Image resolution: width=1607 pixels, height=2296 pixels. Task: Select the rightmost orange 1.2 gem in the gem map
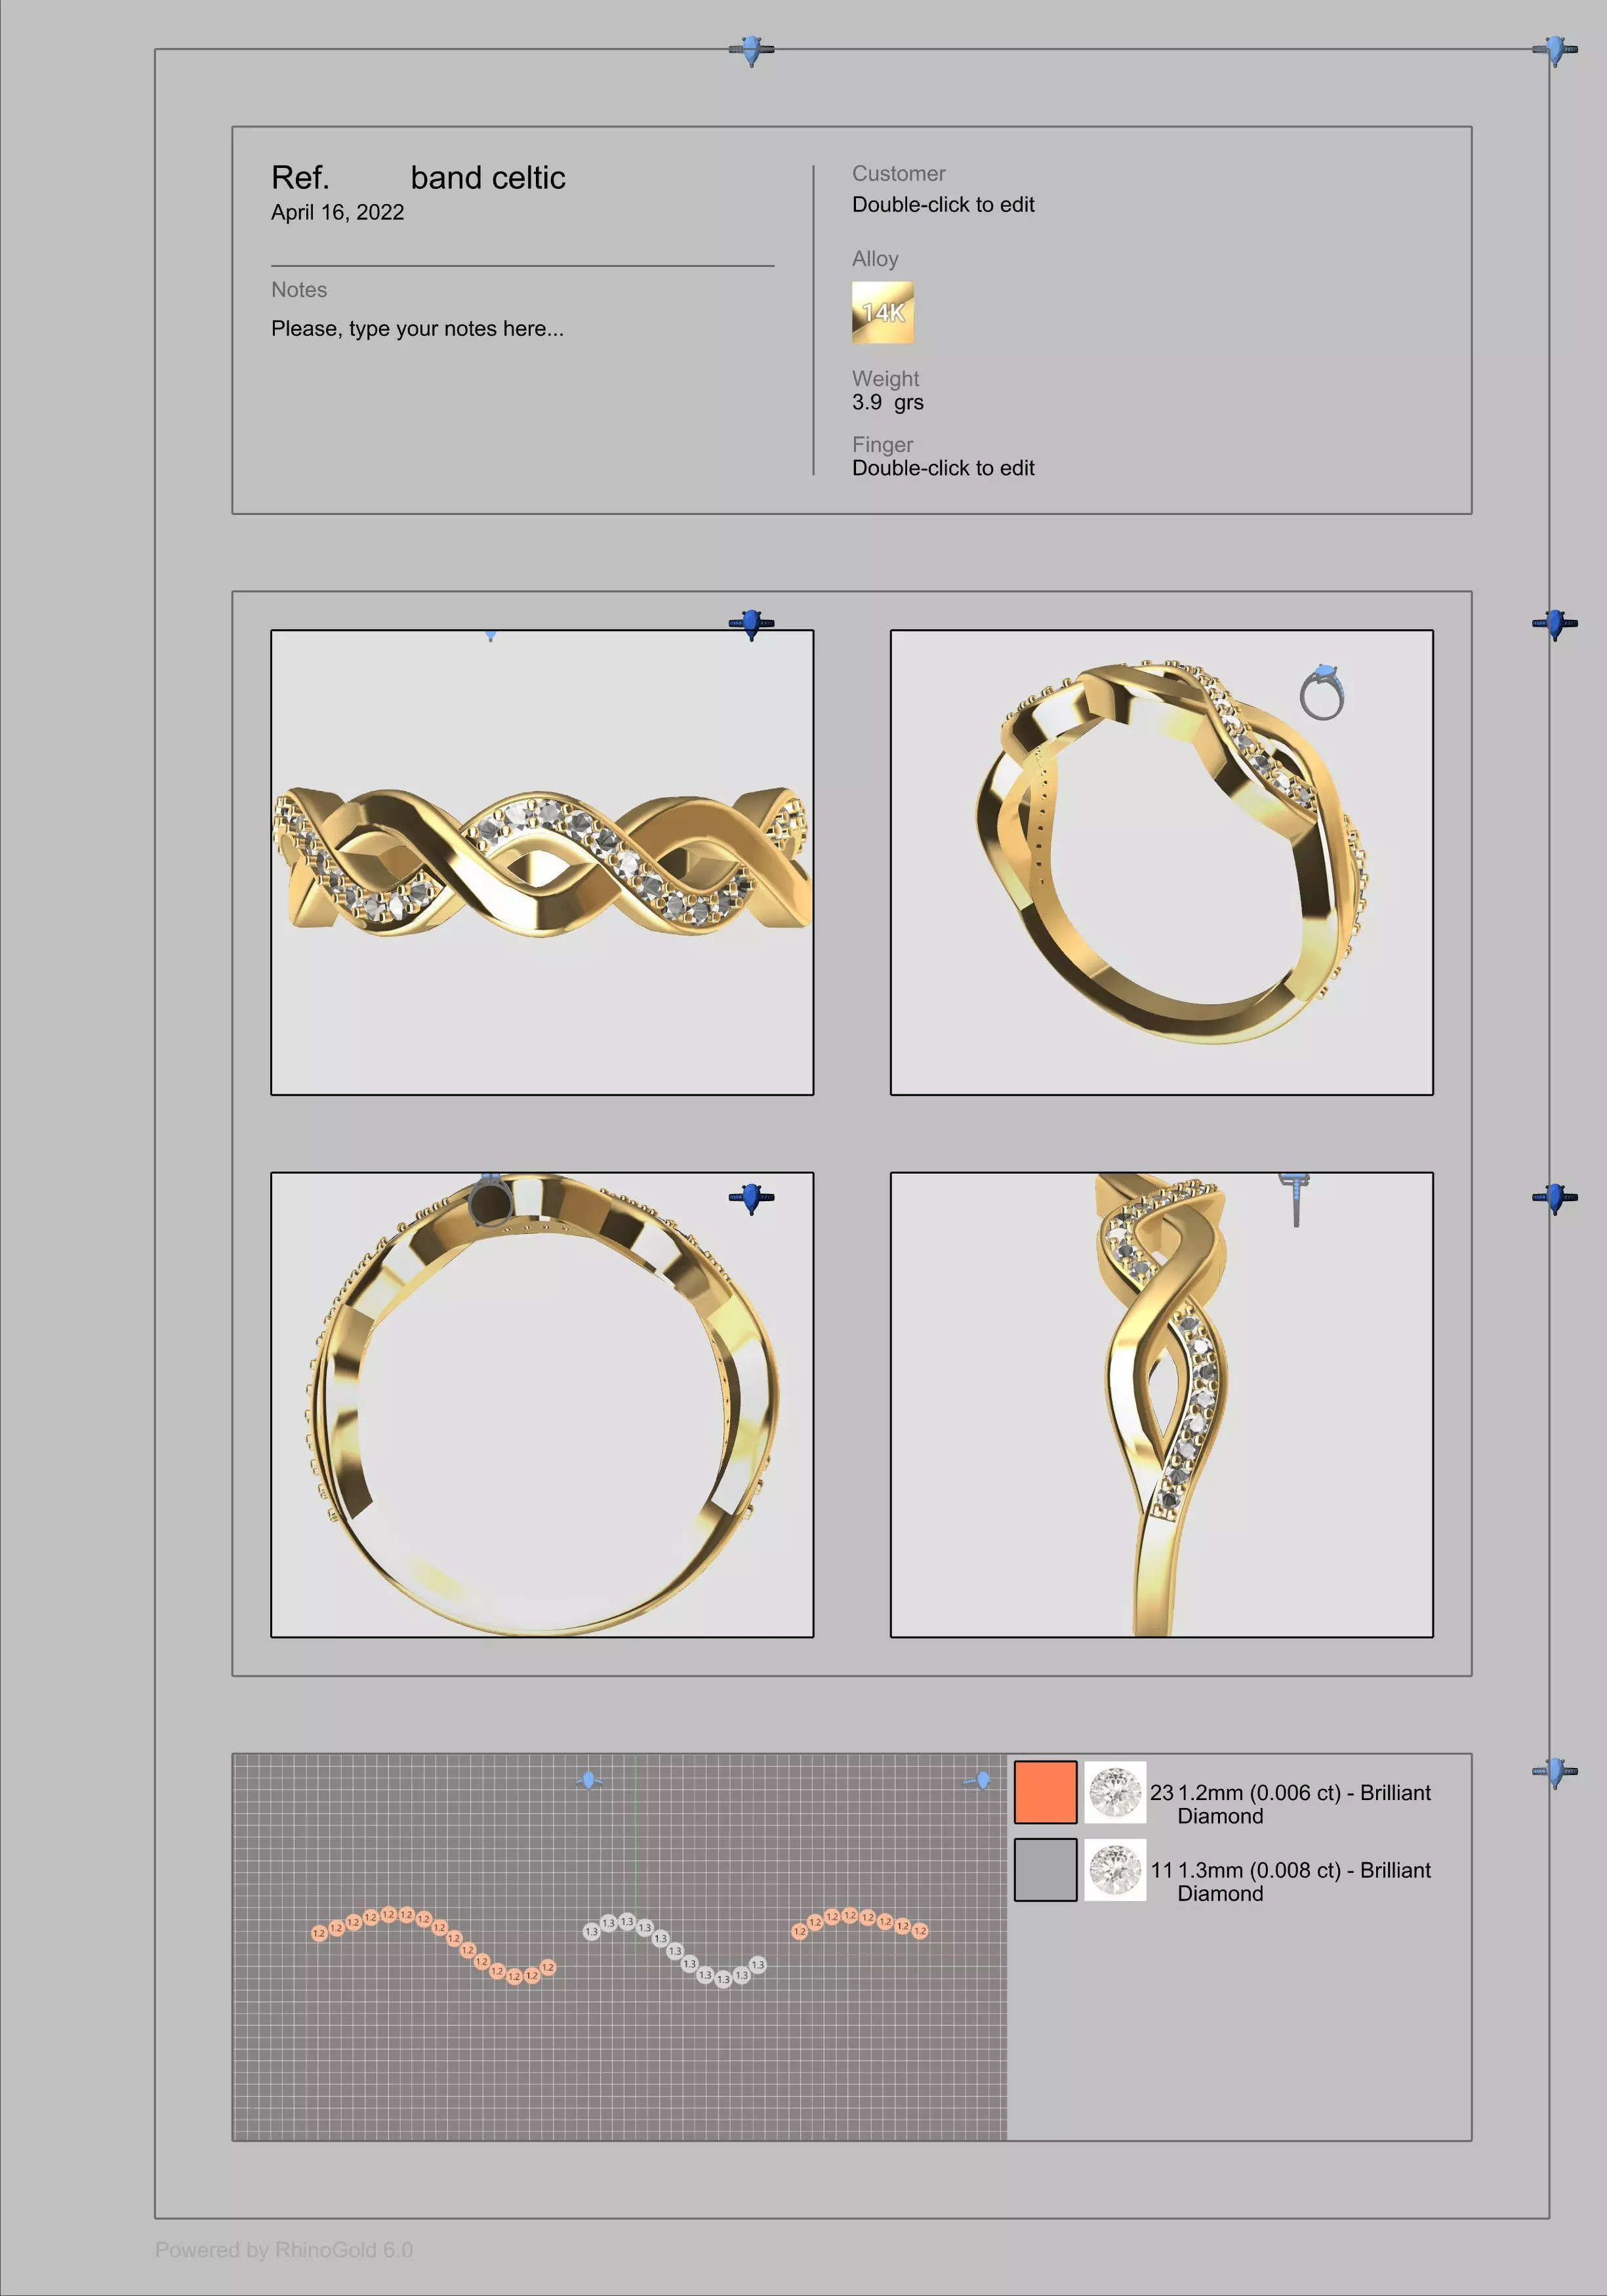click(920, 1931)
